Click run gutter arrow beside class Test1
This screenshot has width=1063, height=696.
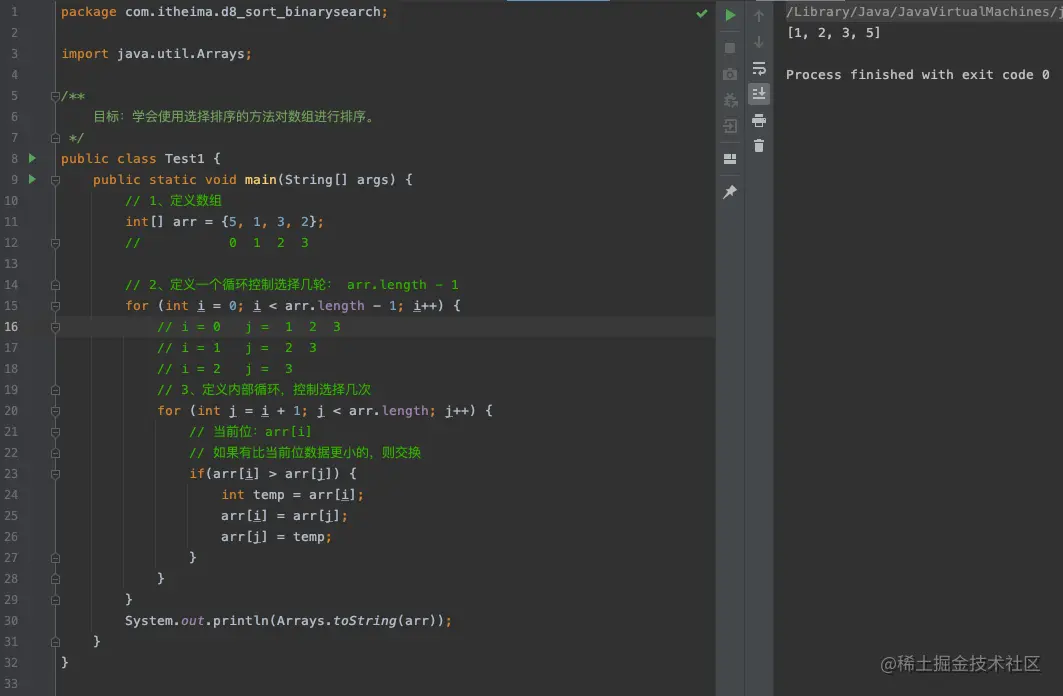point(32,158)
